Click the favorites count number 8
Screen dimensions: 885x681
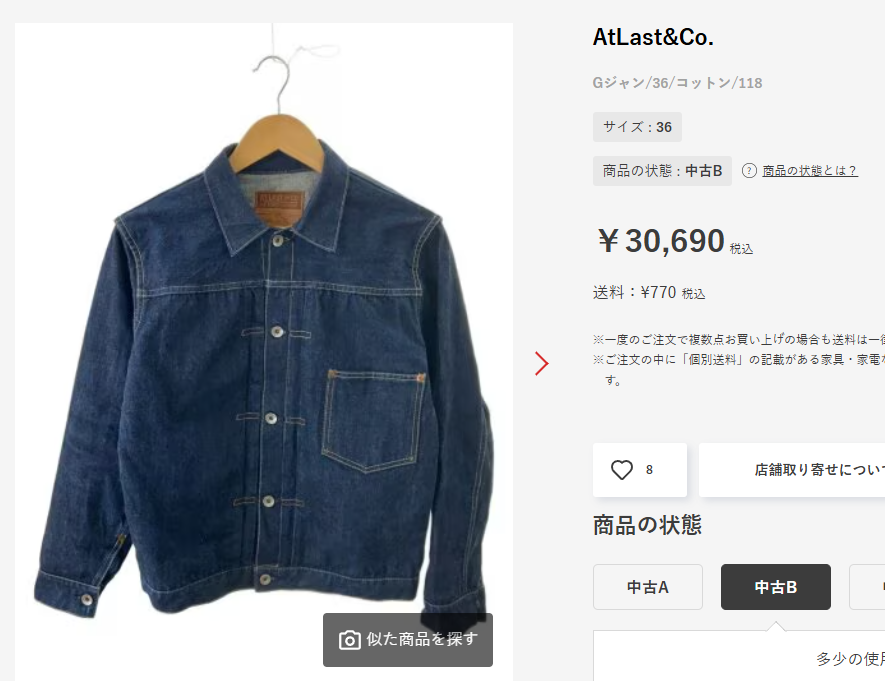coord(649,470)
